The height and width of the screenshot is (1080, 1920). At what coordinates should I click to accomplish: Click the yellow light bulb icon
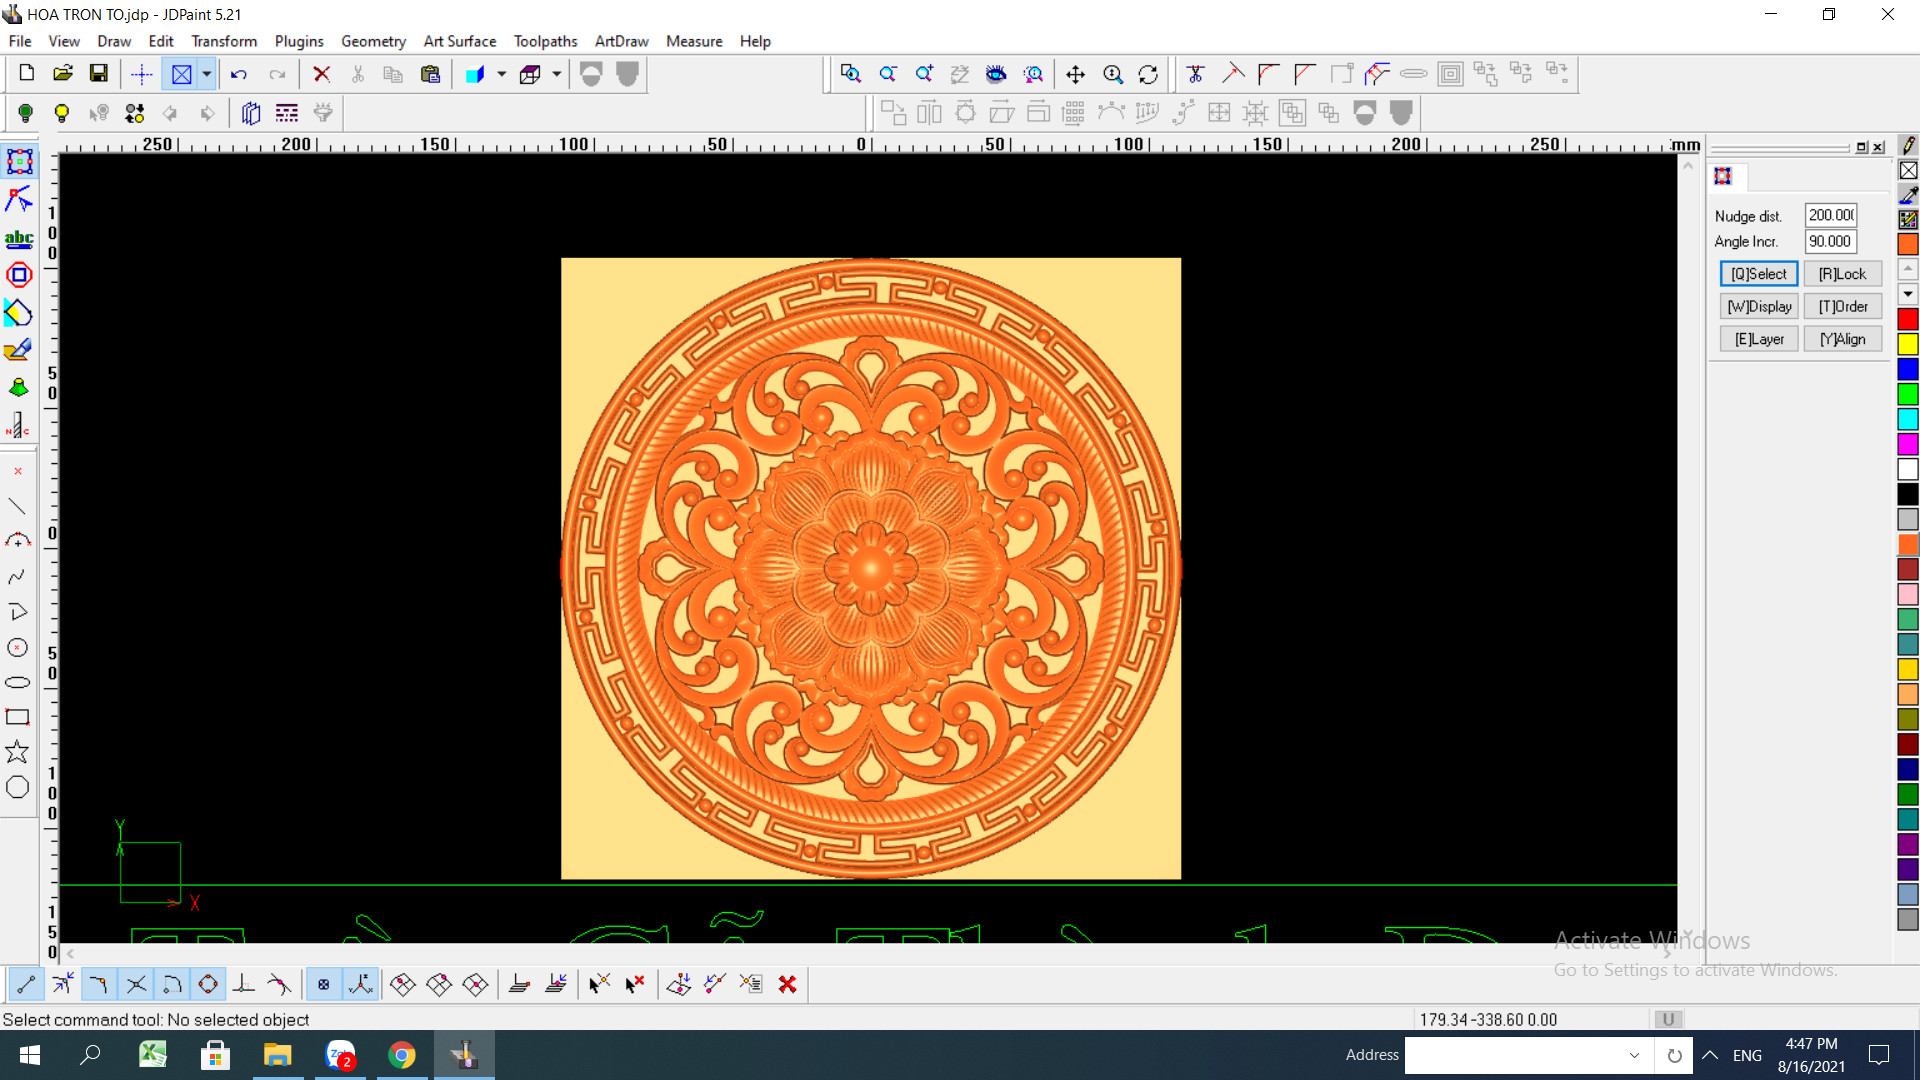[x=62, y=113]
